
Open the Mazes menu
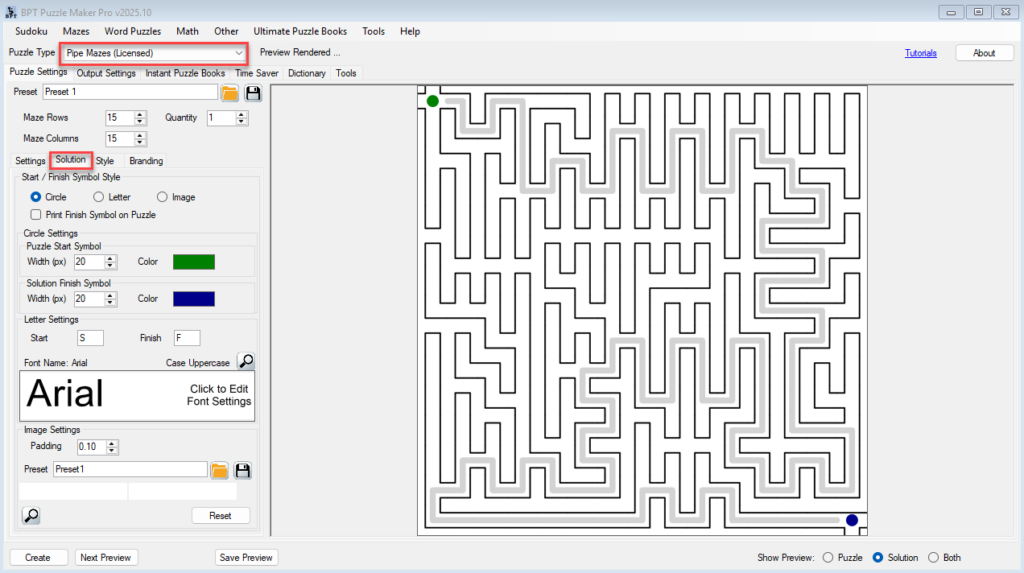(76, 31)
